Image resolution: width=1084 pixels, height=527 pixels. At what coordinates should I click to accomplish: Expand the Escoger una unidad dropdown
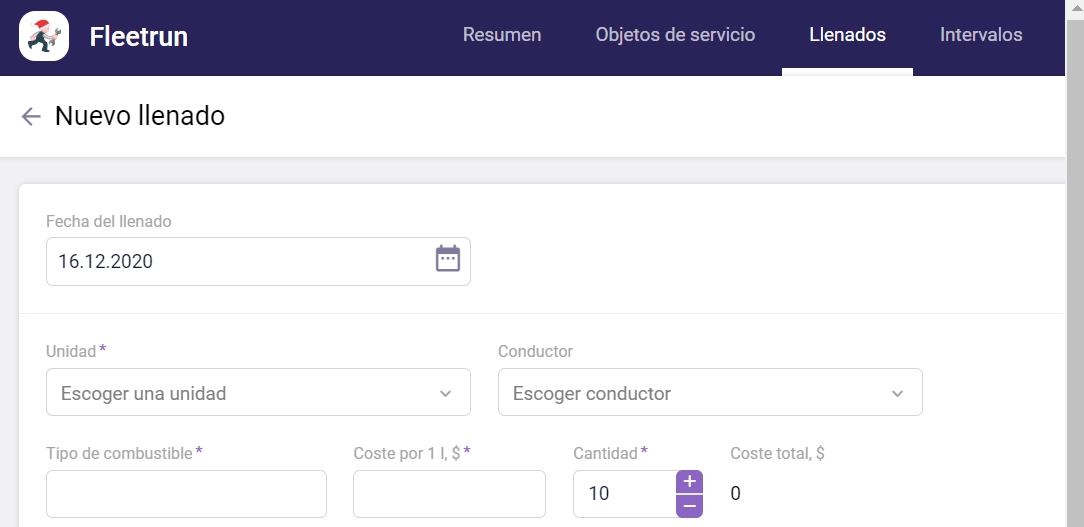(259, 392)
